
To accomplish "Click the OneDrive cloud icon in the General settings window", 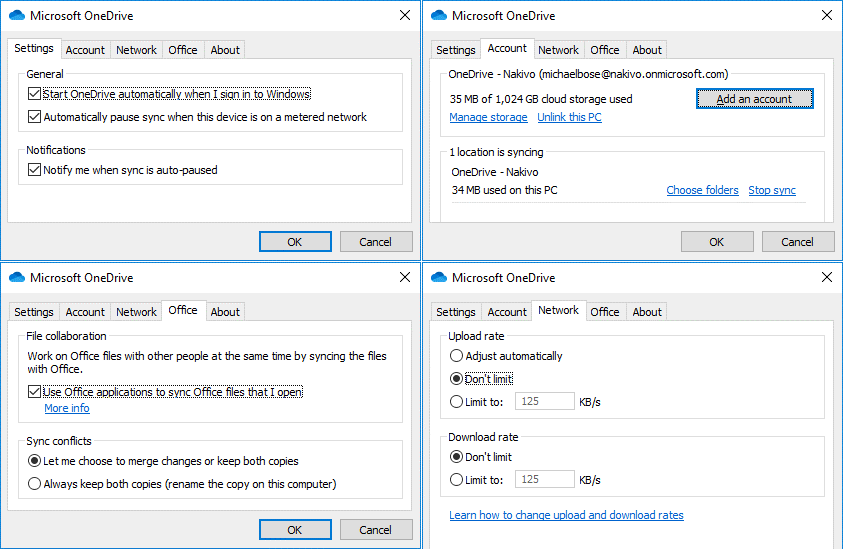I will pos(17,15).
